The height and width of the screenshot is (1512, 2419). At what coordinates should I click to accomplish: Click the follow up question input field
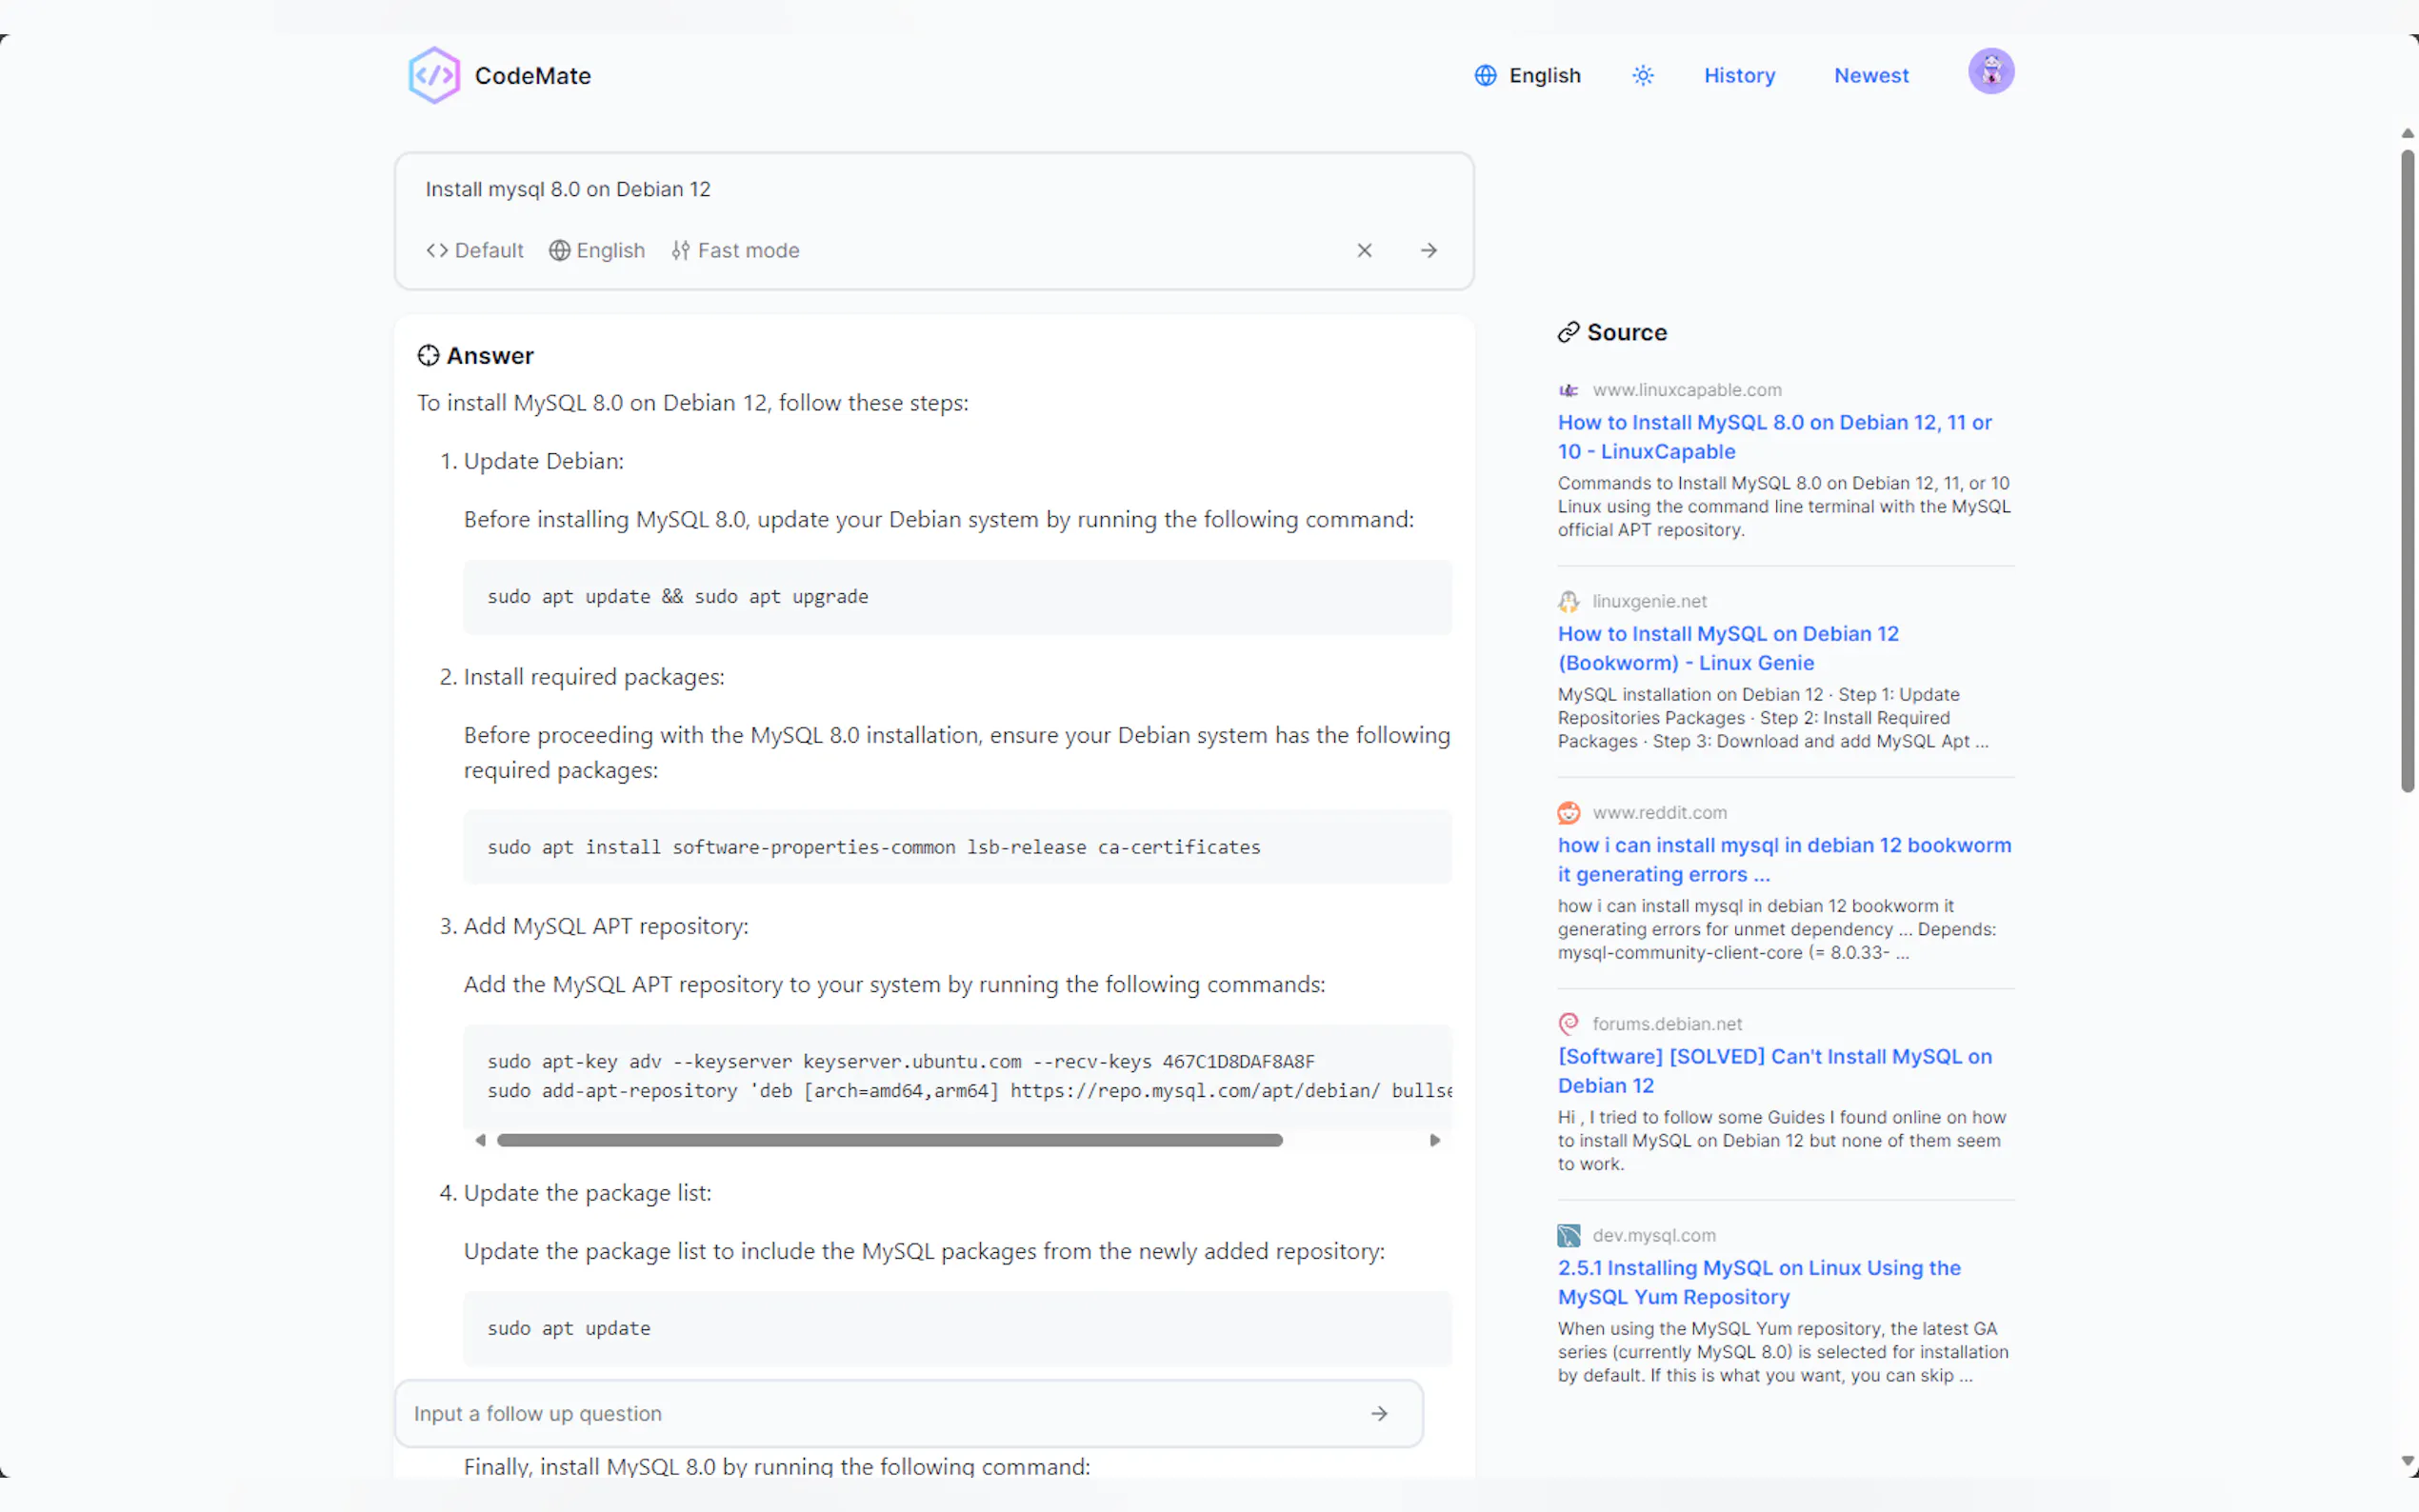coord(880,1413)
